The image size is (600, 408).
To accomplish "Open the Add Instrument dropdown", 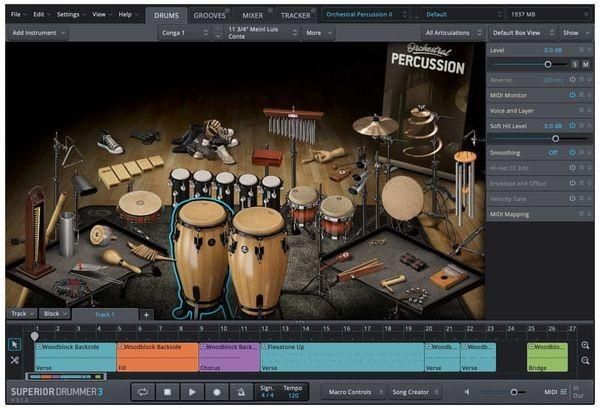I will tap(37, 33).
